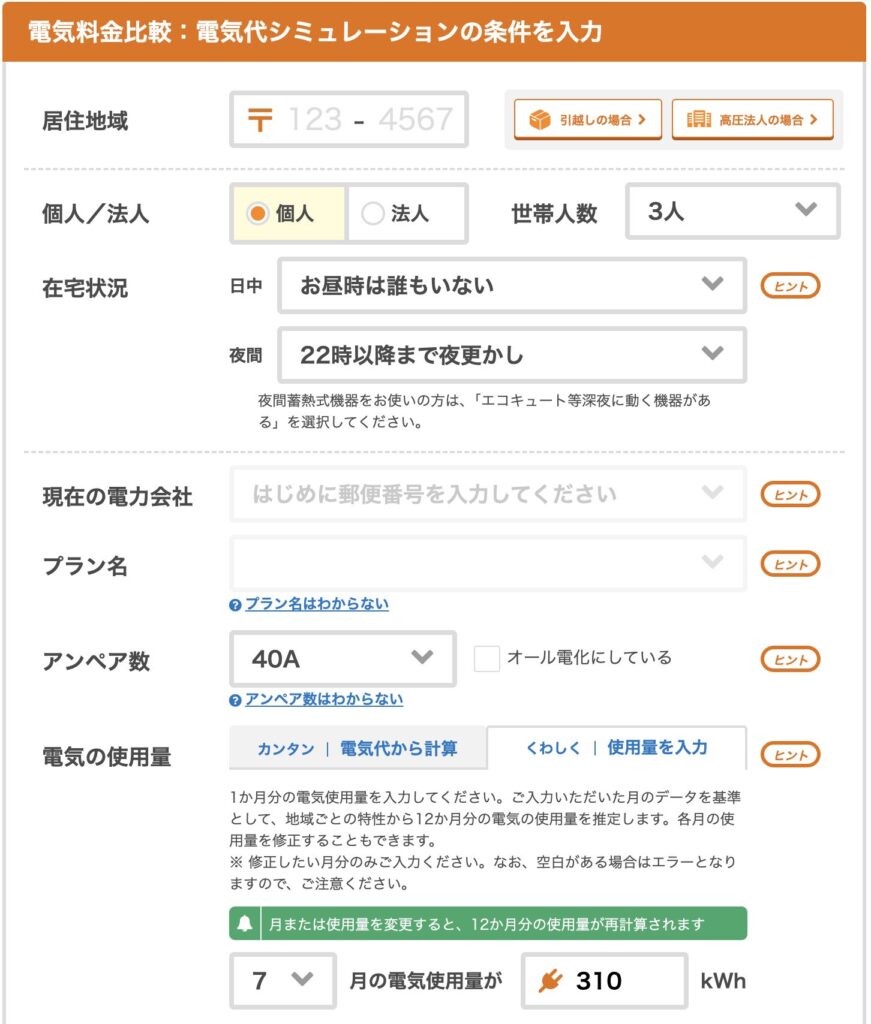The width and height of the screenshot is (871, 1024).
Task: Switch to カンタン 電気代から計算 tab
Action: [x=357, y=748]
